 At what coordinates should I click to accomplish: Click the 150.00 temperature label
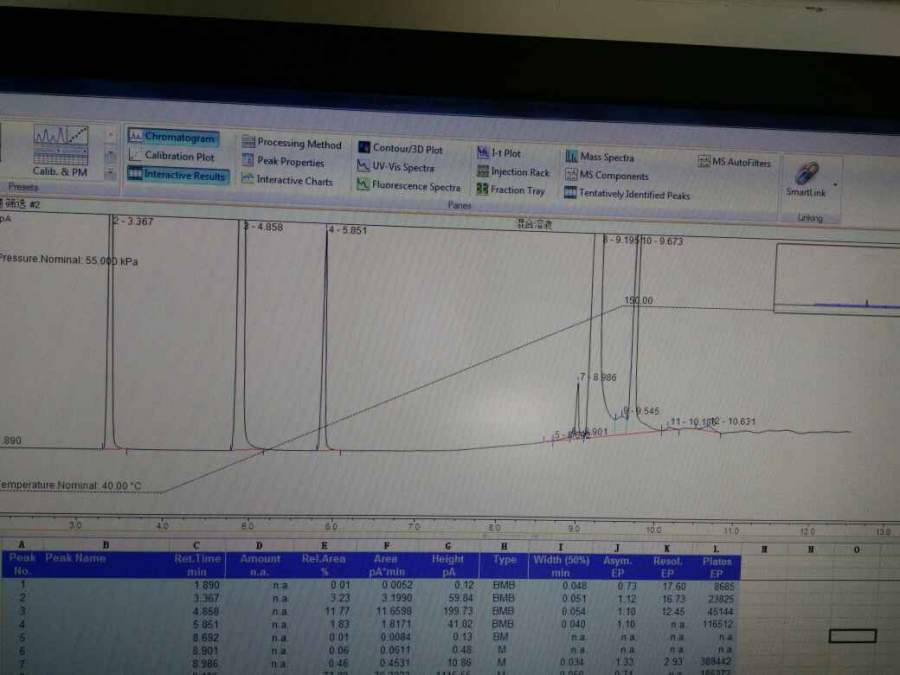coord(638,300)
